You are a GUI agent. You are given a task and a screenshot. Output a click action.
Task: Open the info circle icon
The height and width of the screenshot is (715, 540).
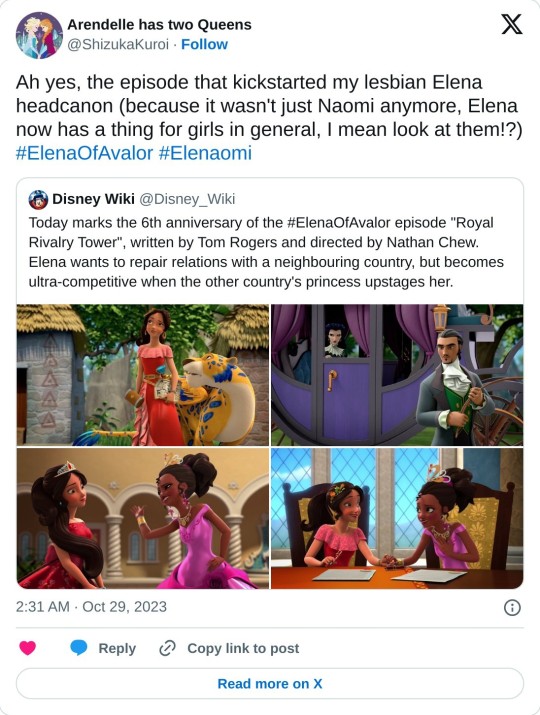(512, 607)
